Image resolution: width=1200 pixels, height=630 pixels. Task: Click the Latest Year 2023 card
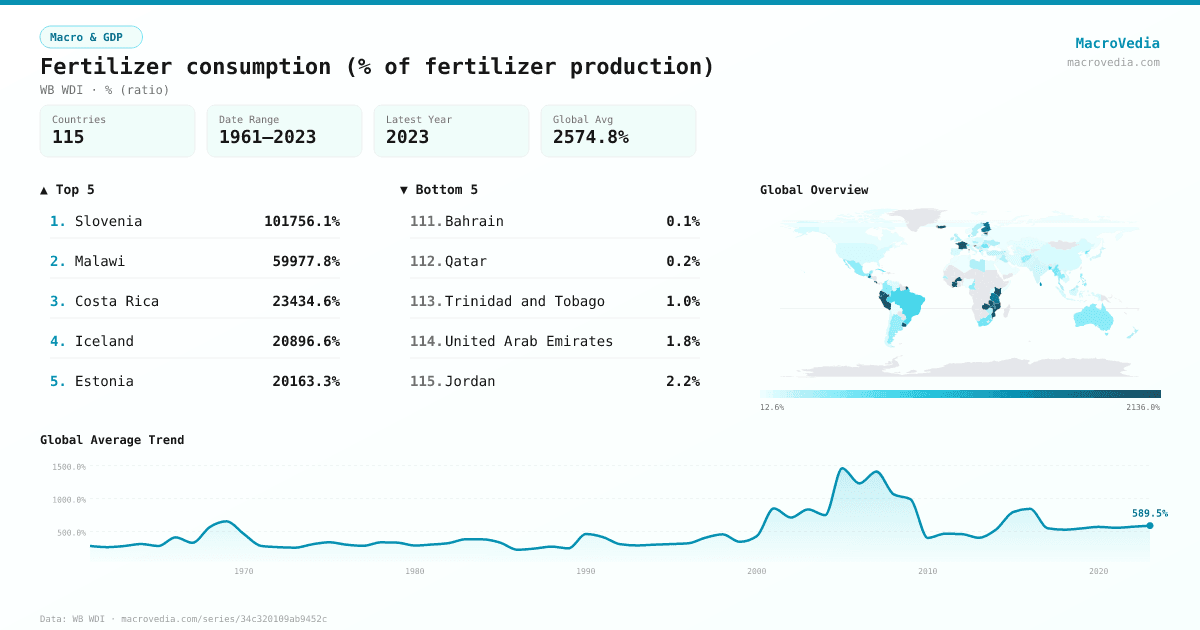click(451, 131)
